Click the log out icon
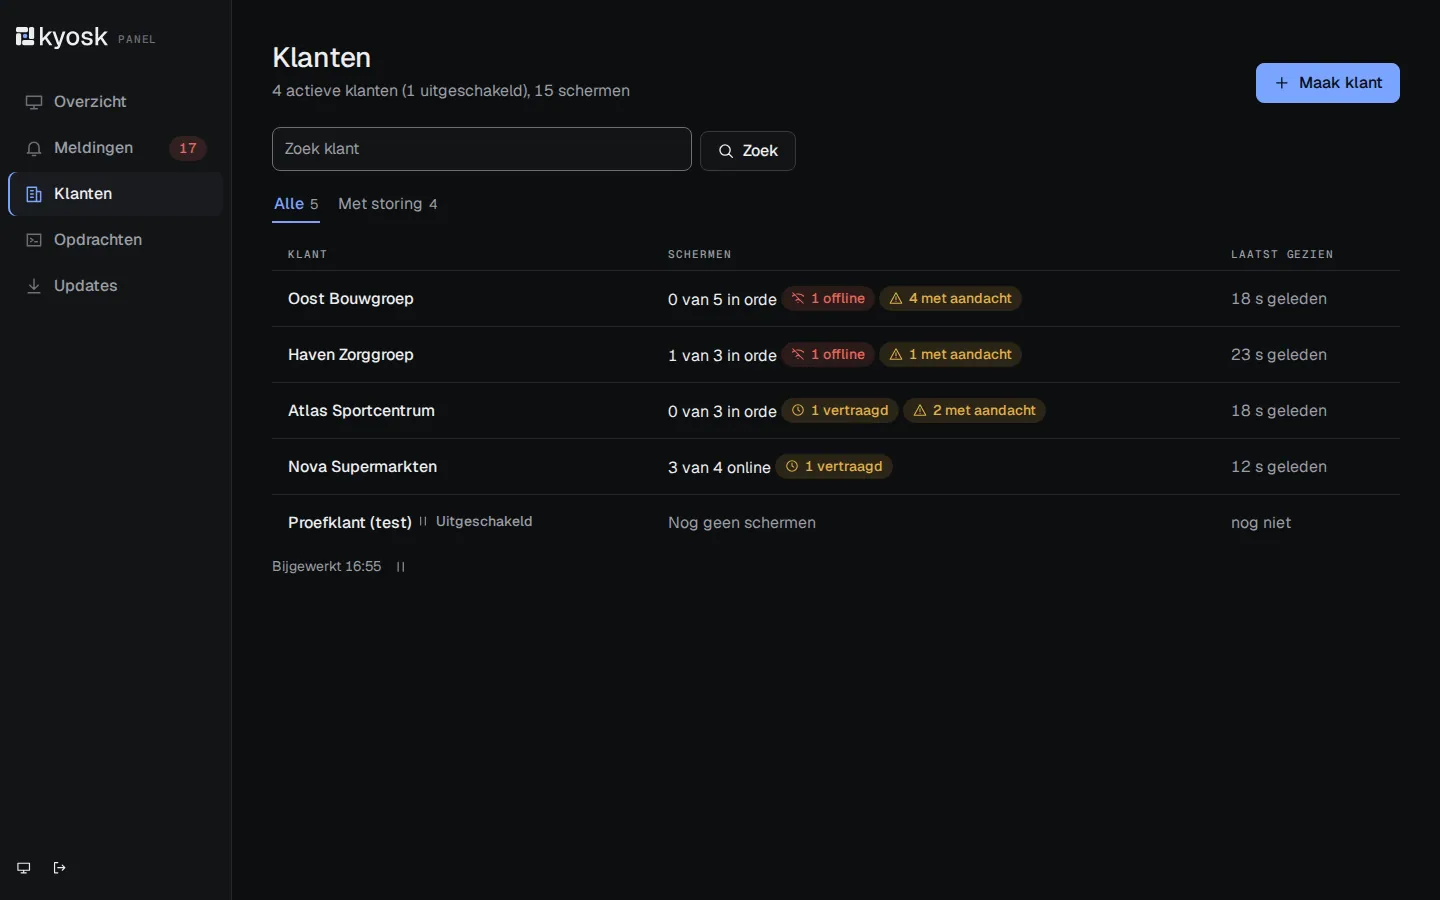This screenshot has height=900, width=1440. pyautogui.click(x=60, y=868)
